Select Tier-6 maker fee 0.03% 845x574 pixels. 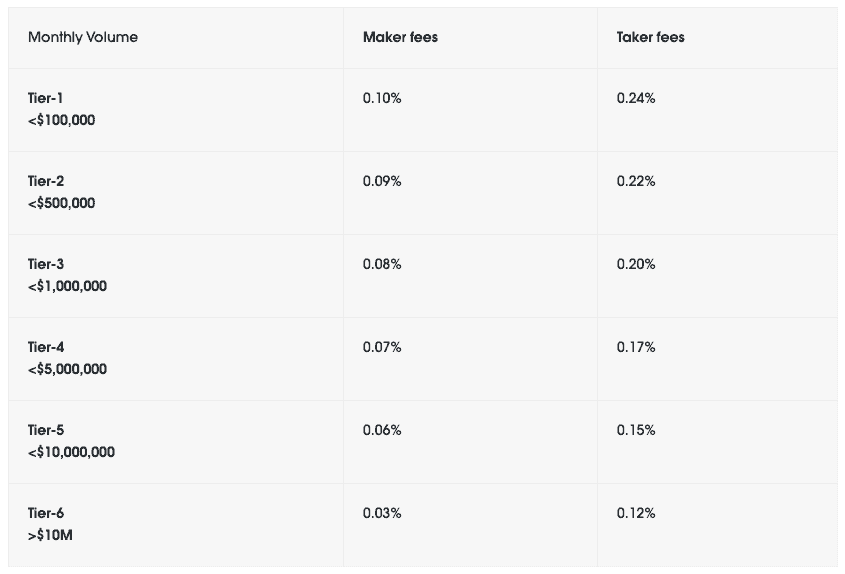click(x=382, y=513)
